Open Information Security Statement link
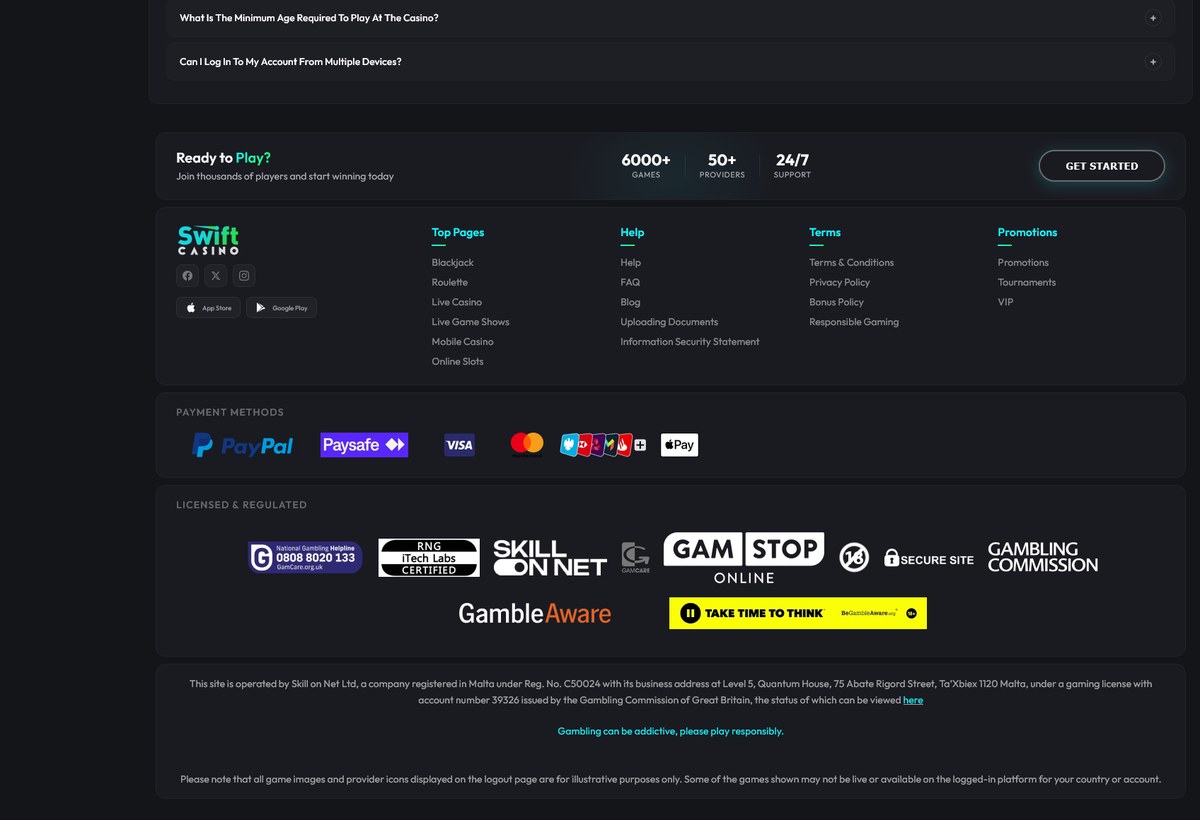Viewport: 1200px width, 820px height. click(x=690, y=342)
